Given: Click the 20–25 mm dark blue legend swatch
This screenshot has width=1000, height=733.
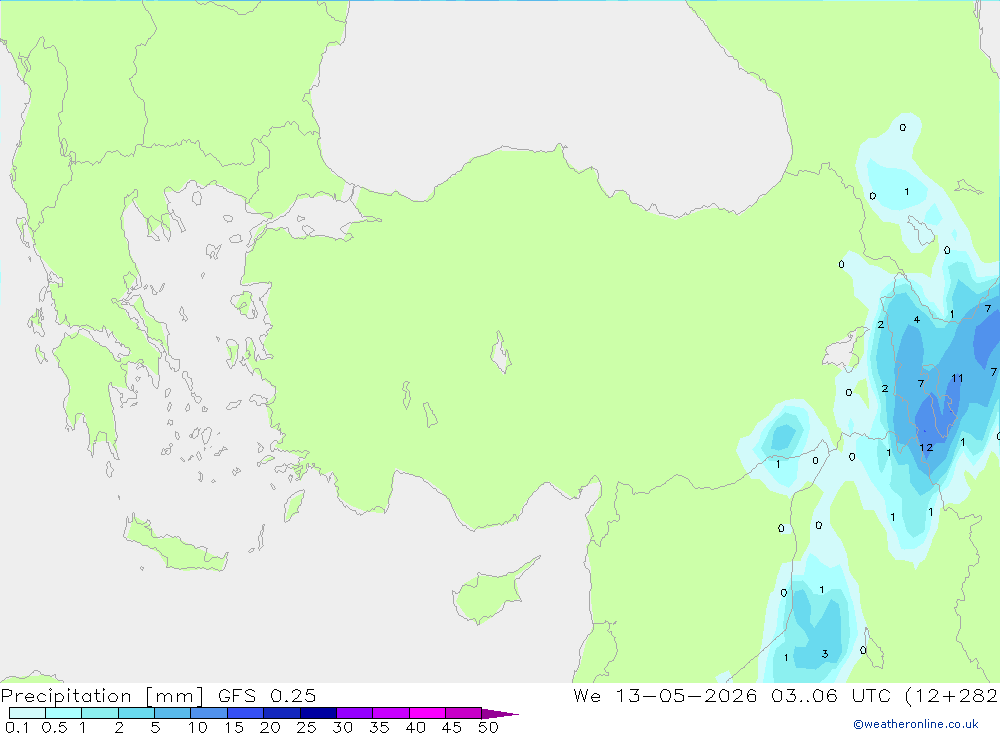Looking at the screenshot, I should pos(281,713).
